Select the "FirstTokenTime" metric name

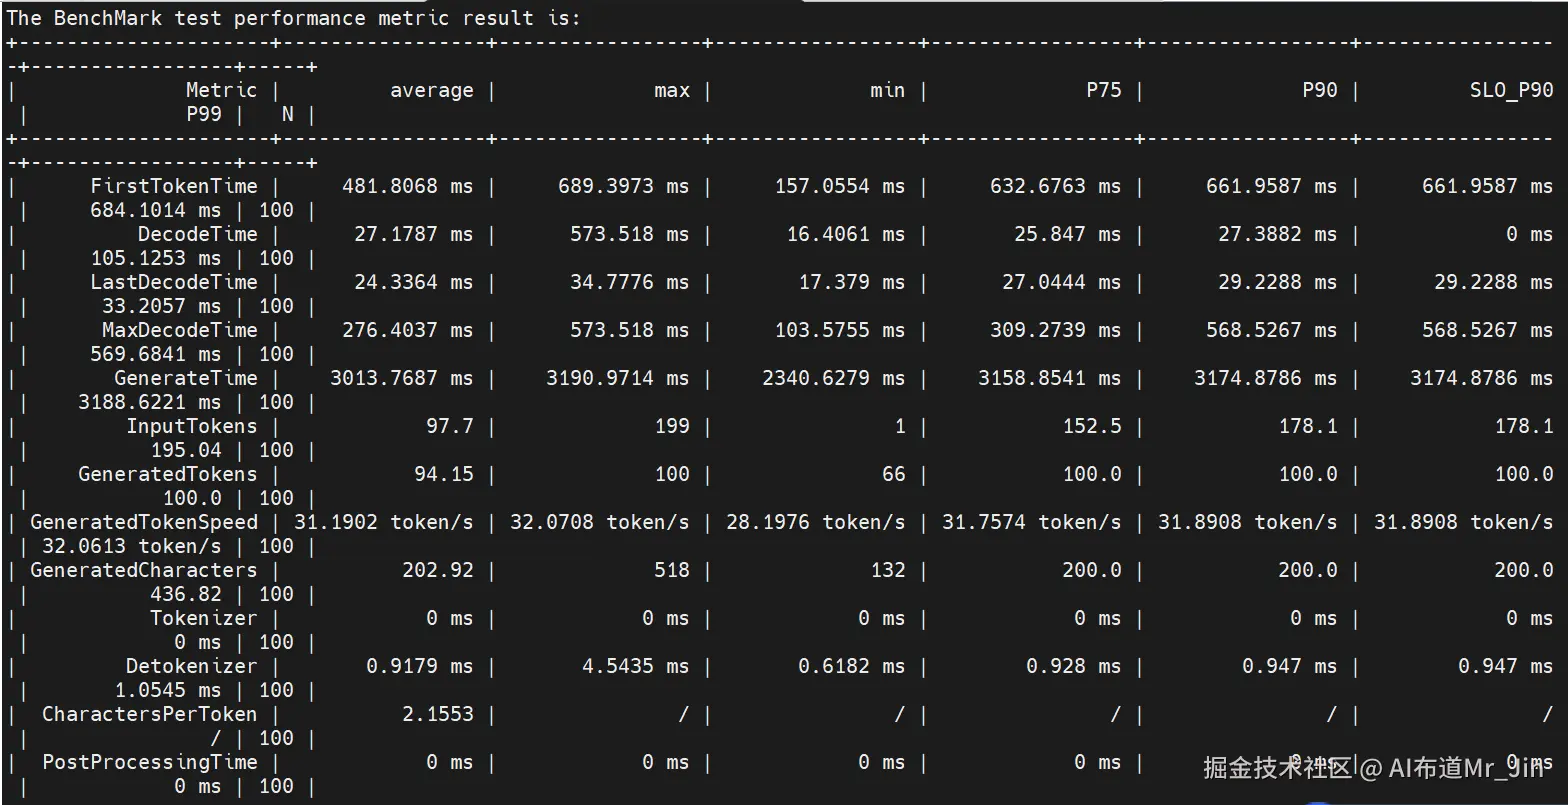click(x=173, y=186)
